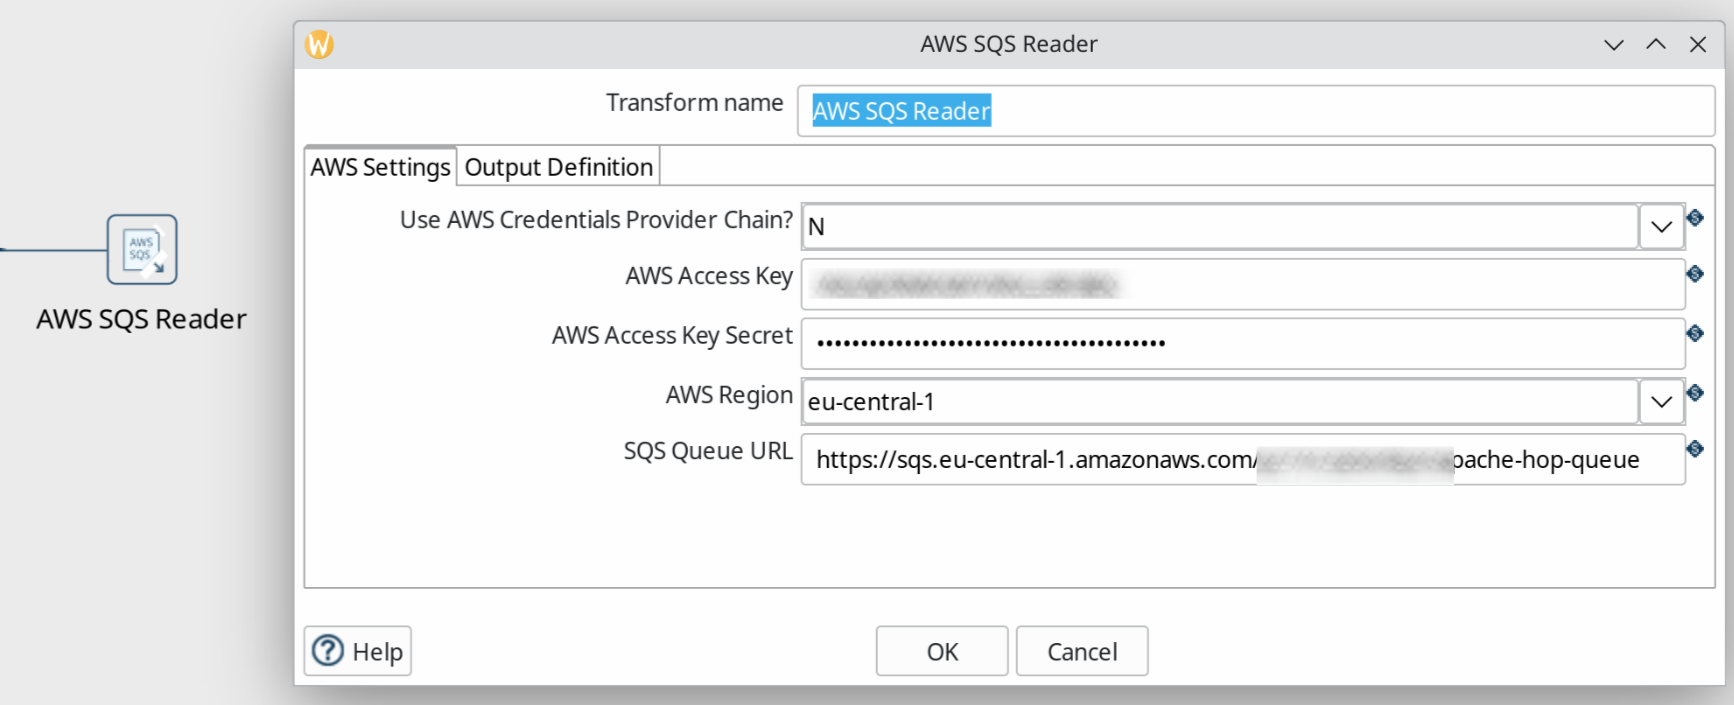Image resolution: width=1734 pixels, height=705 pixels.
Task: Click the AWS SQS Reader canvas label
Action: (x=141, y=319)
